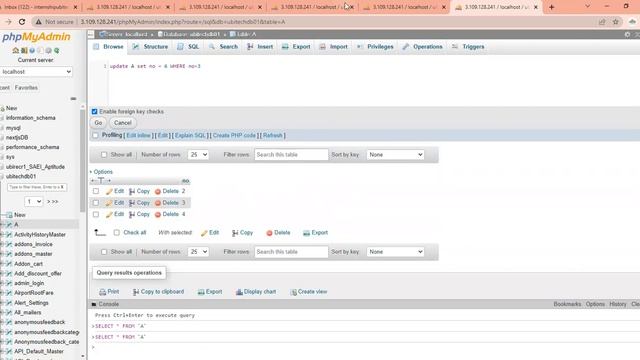
Task: Open the Console History link
Action: 618,304
